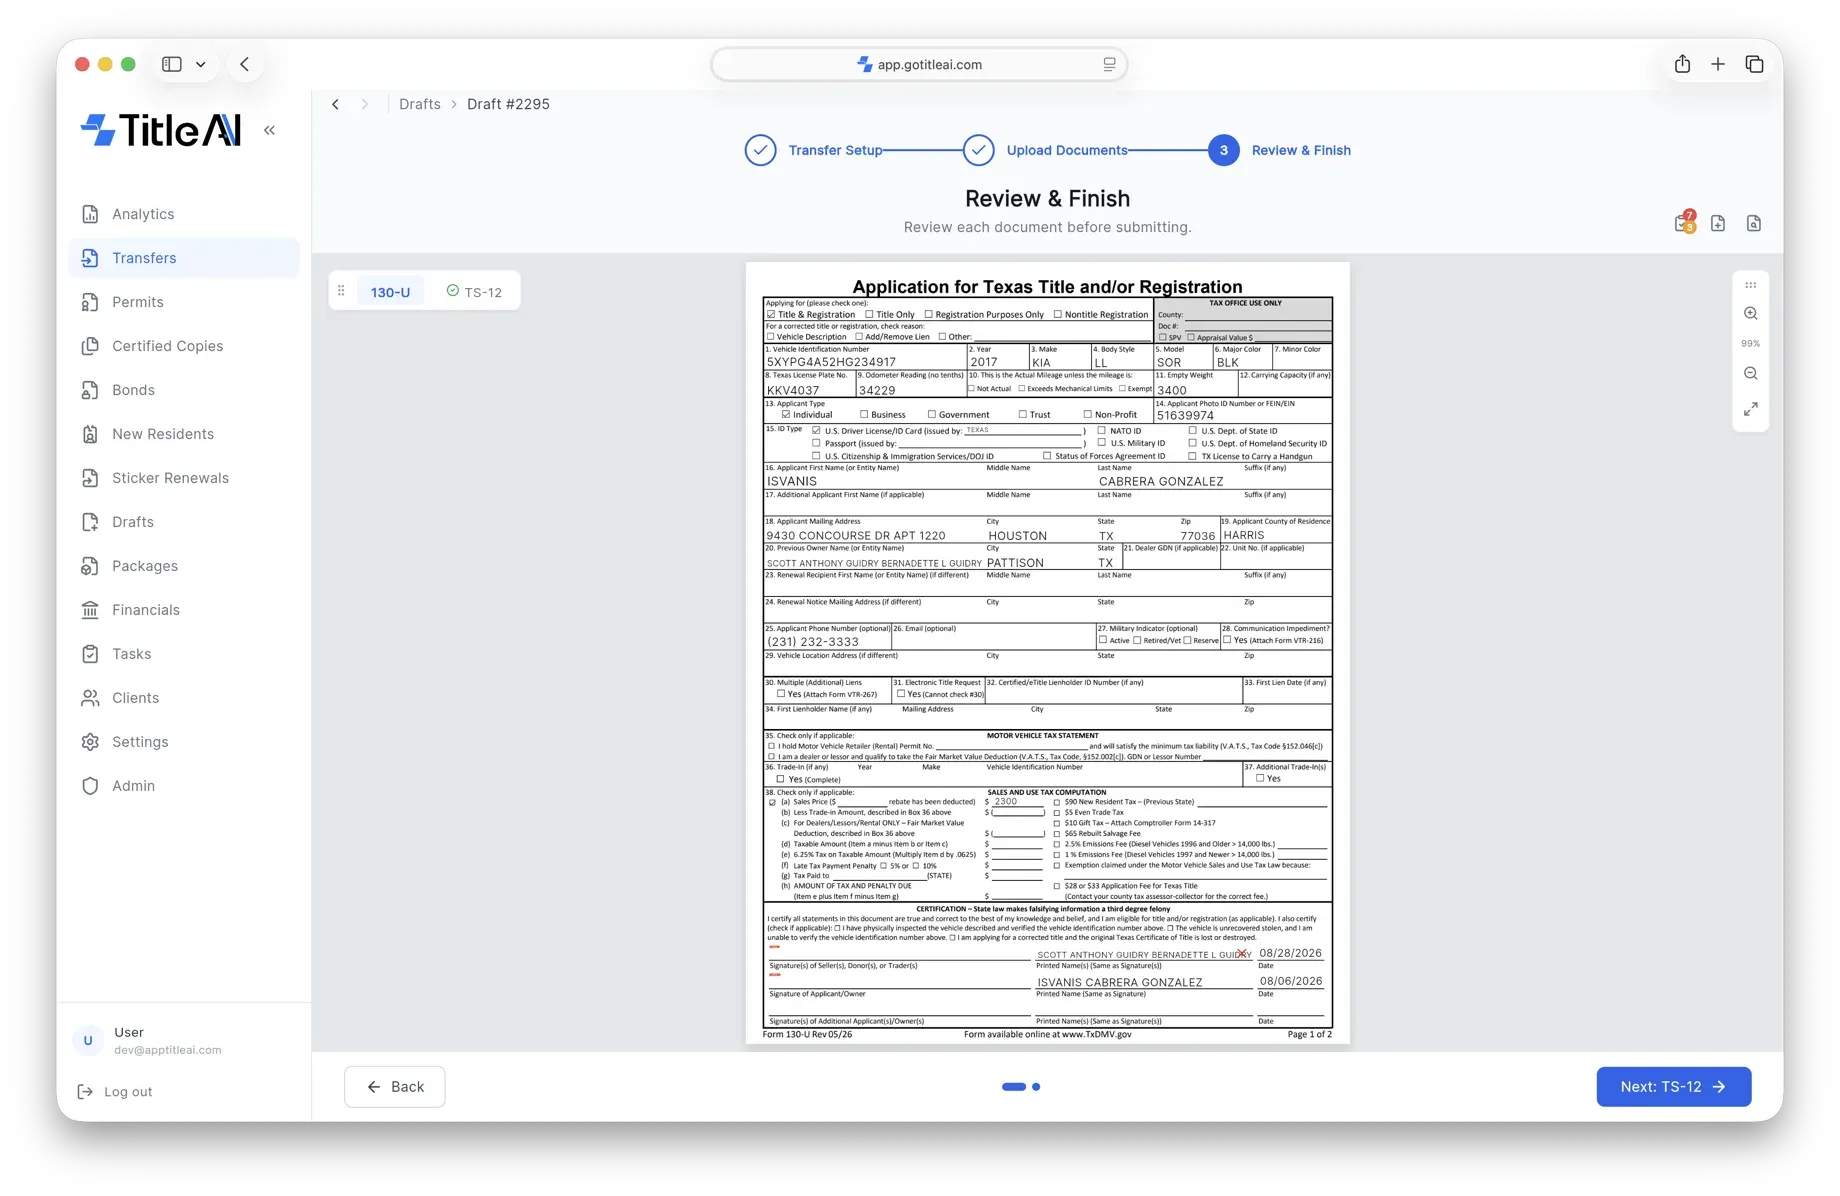This screenshot has width=1840, height=1196.
Task: Open the Admin sidebar section
Action: [184, 786]
